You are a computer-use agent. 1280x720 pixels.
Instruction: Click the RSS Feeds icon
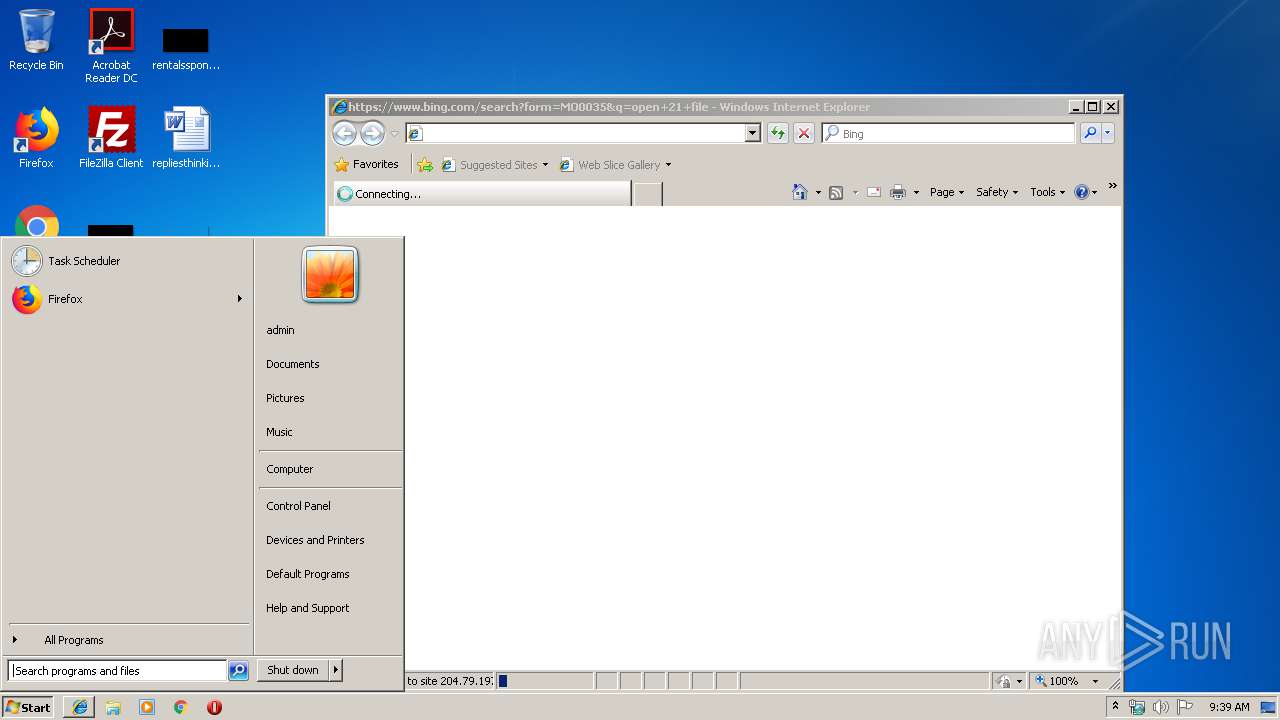point(836,192)
